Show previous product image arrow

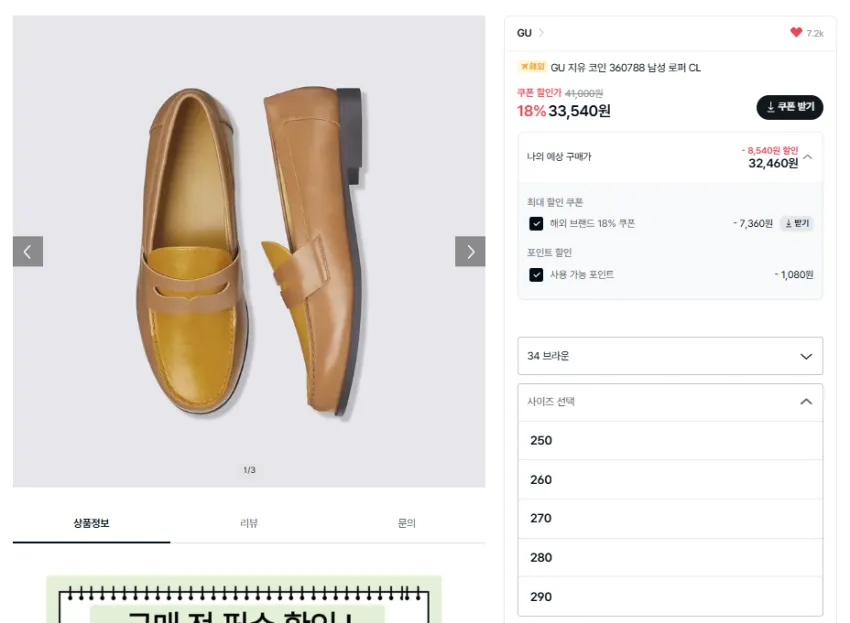(28, 251)
